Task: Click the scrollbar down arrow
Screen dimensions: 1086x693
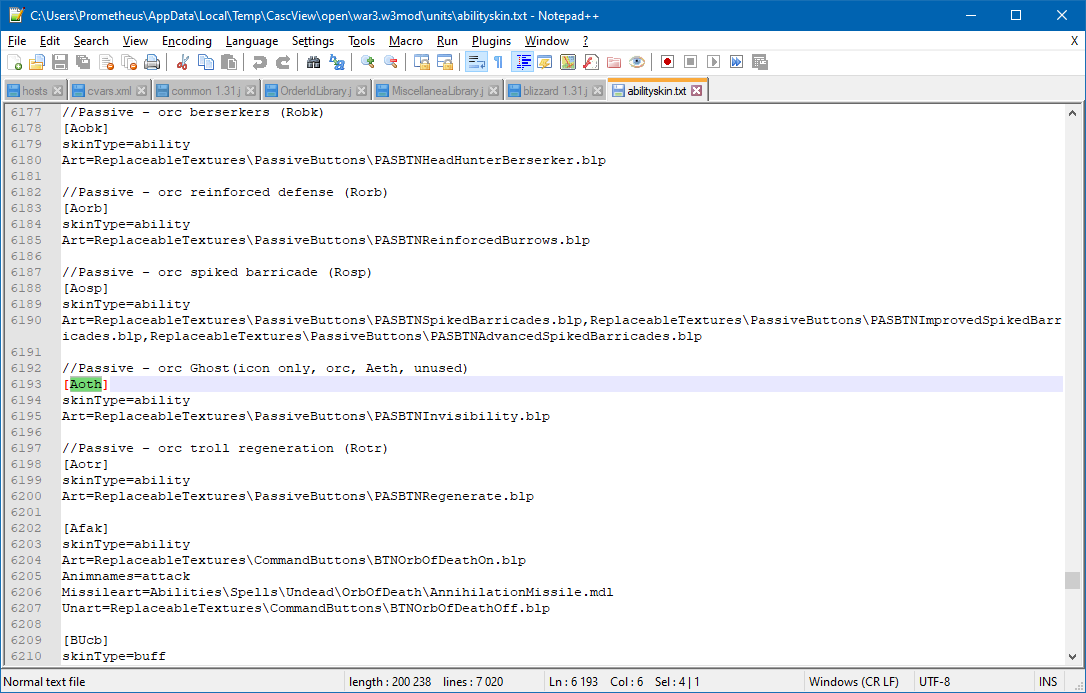Action: tap(1072, 657)
